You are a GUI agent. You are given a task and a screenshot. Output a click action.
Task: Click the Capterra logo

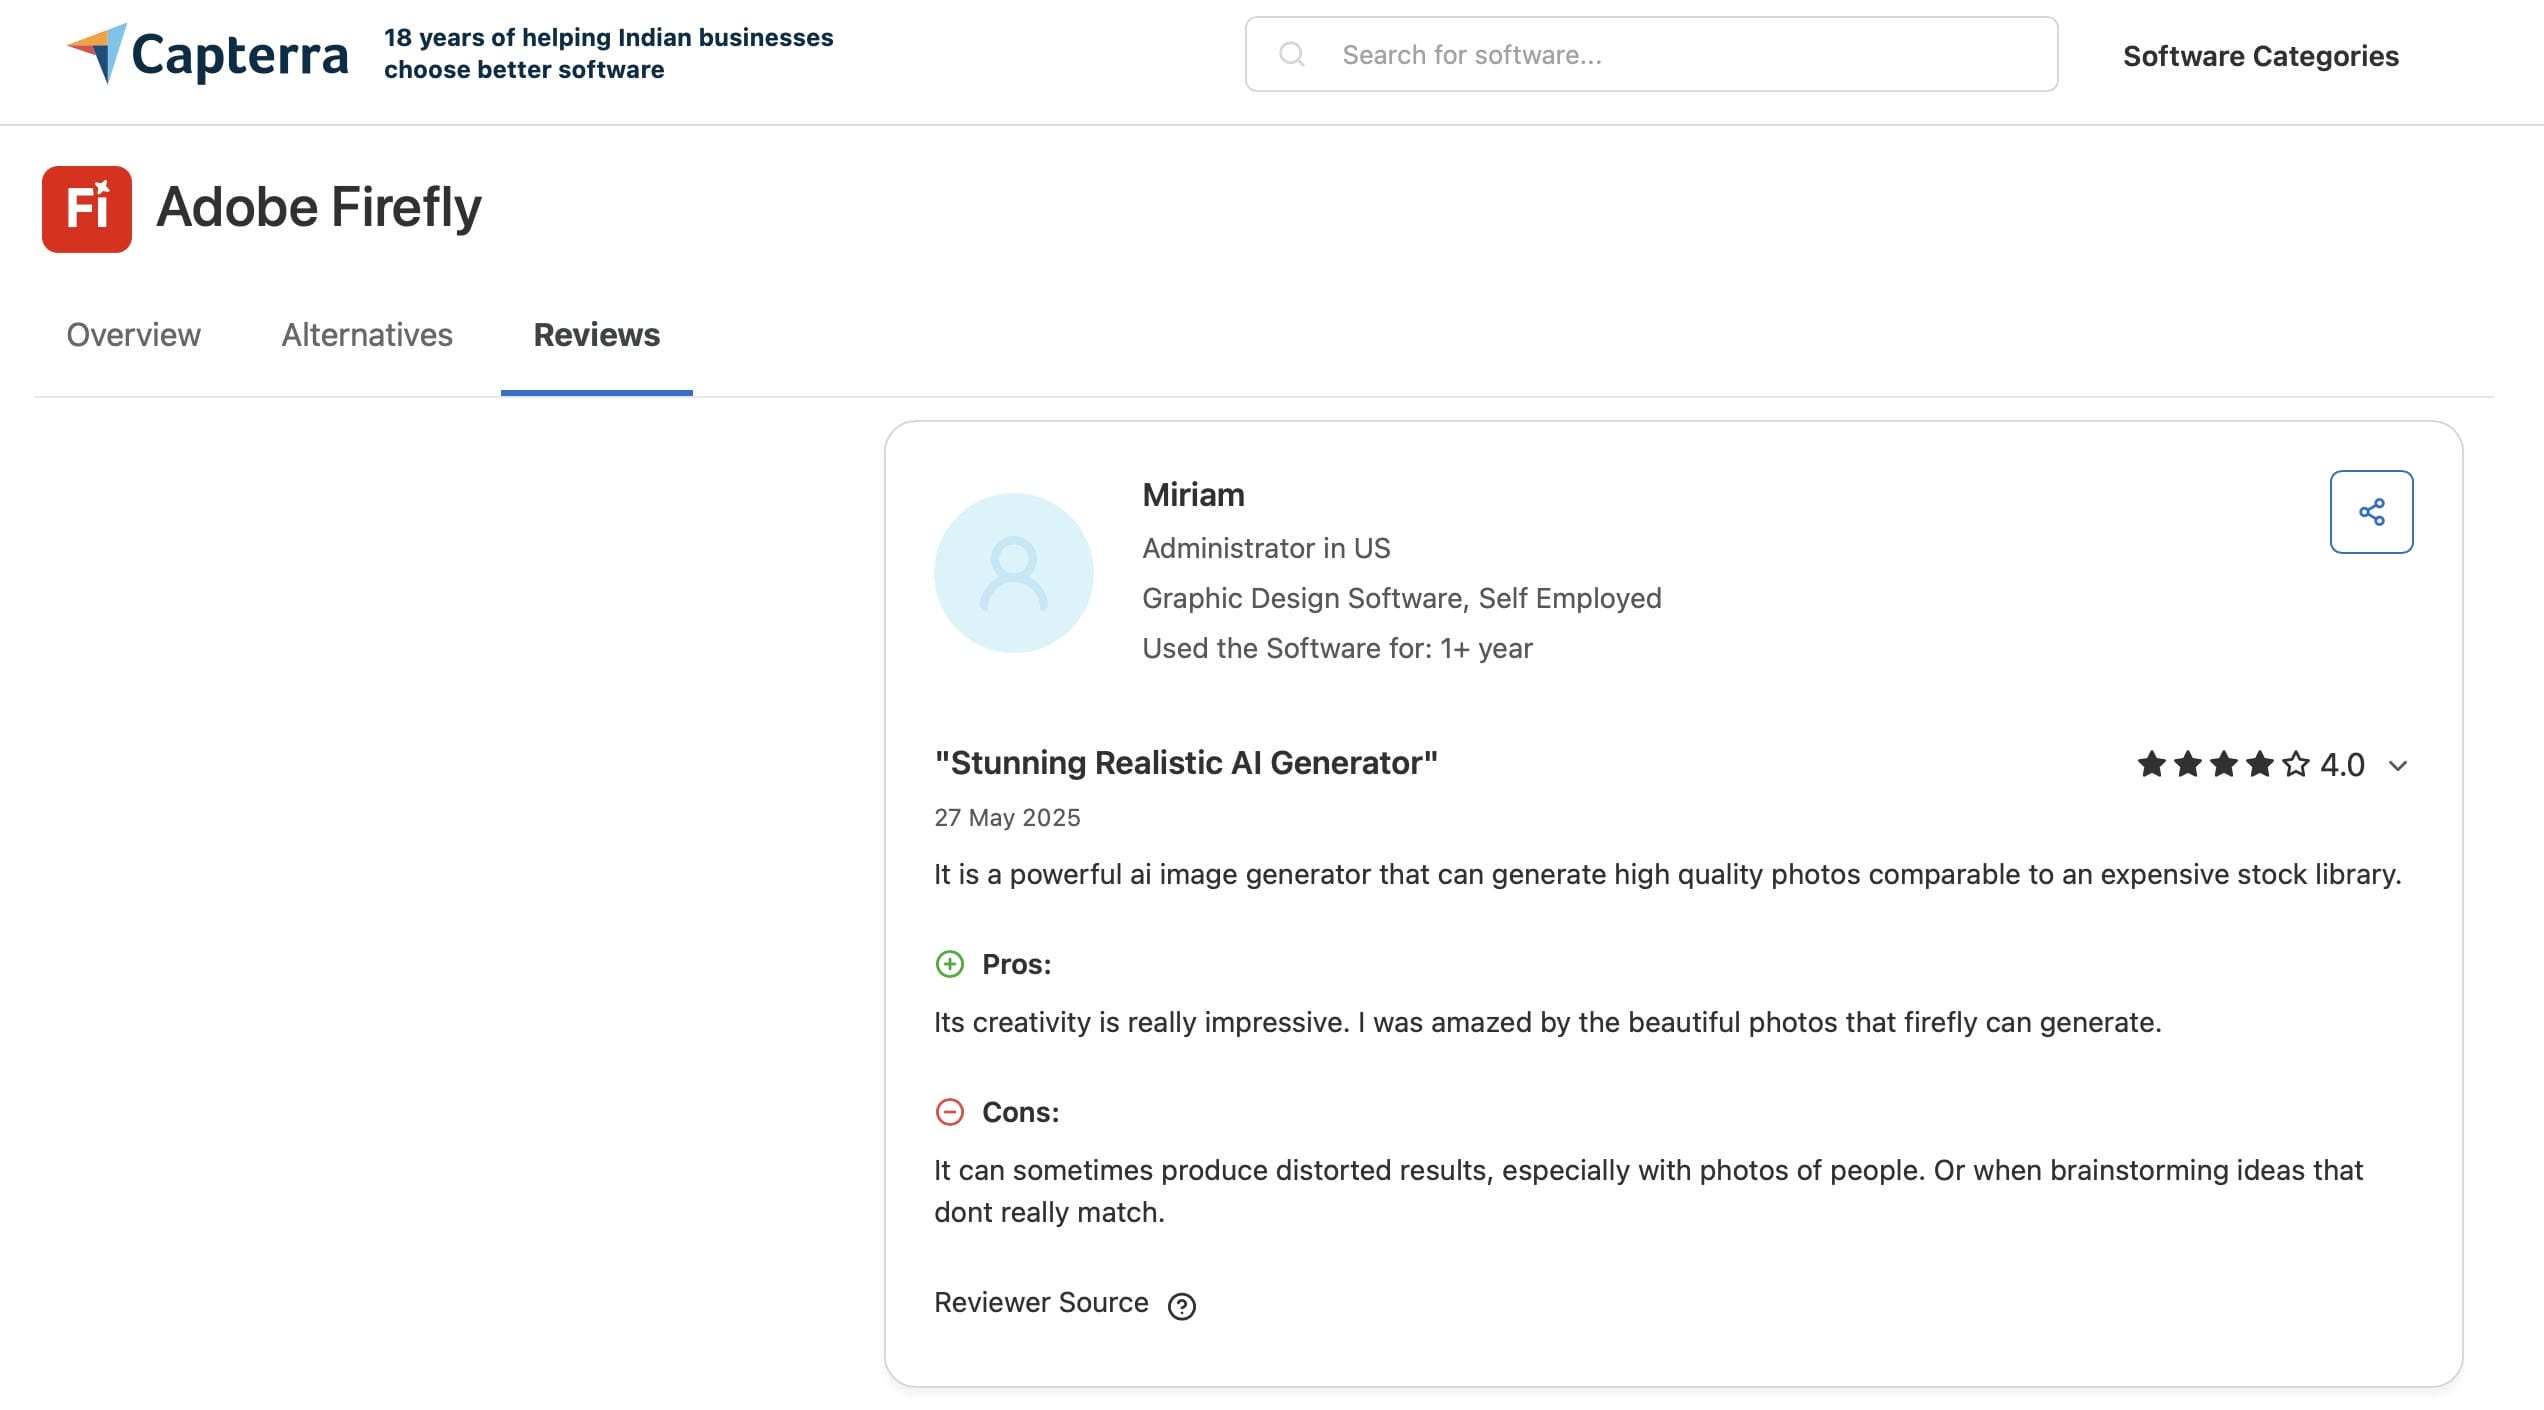pyautogui.click(x=208, y=54)
